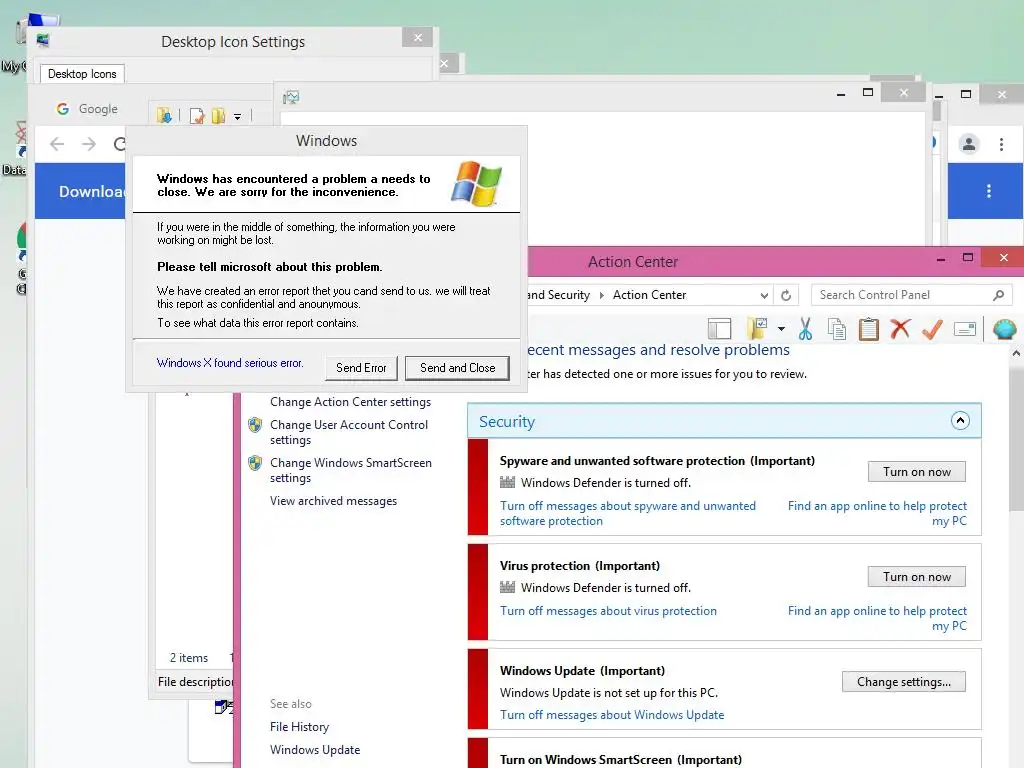Click the orange checkmark icon in Action Center toolbar
The image size is (1024, 768).
click(x=932, y=329)
